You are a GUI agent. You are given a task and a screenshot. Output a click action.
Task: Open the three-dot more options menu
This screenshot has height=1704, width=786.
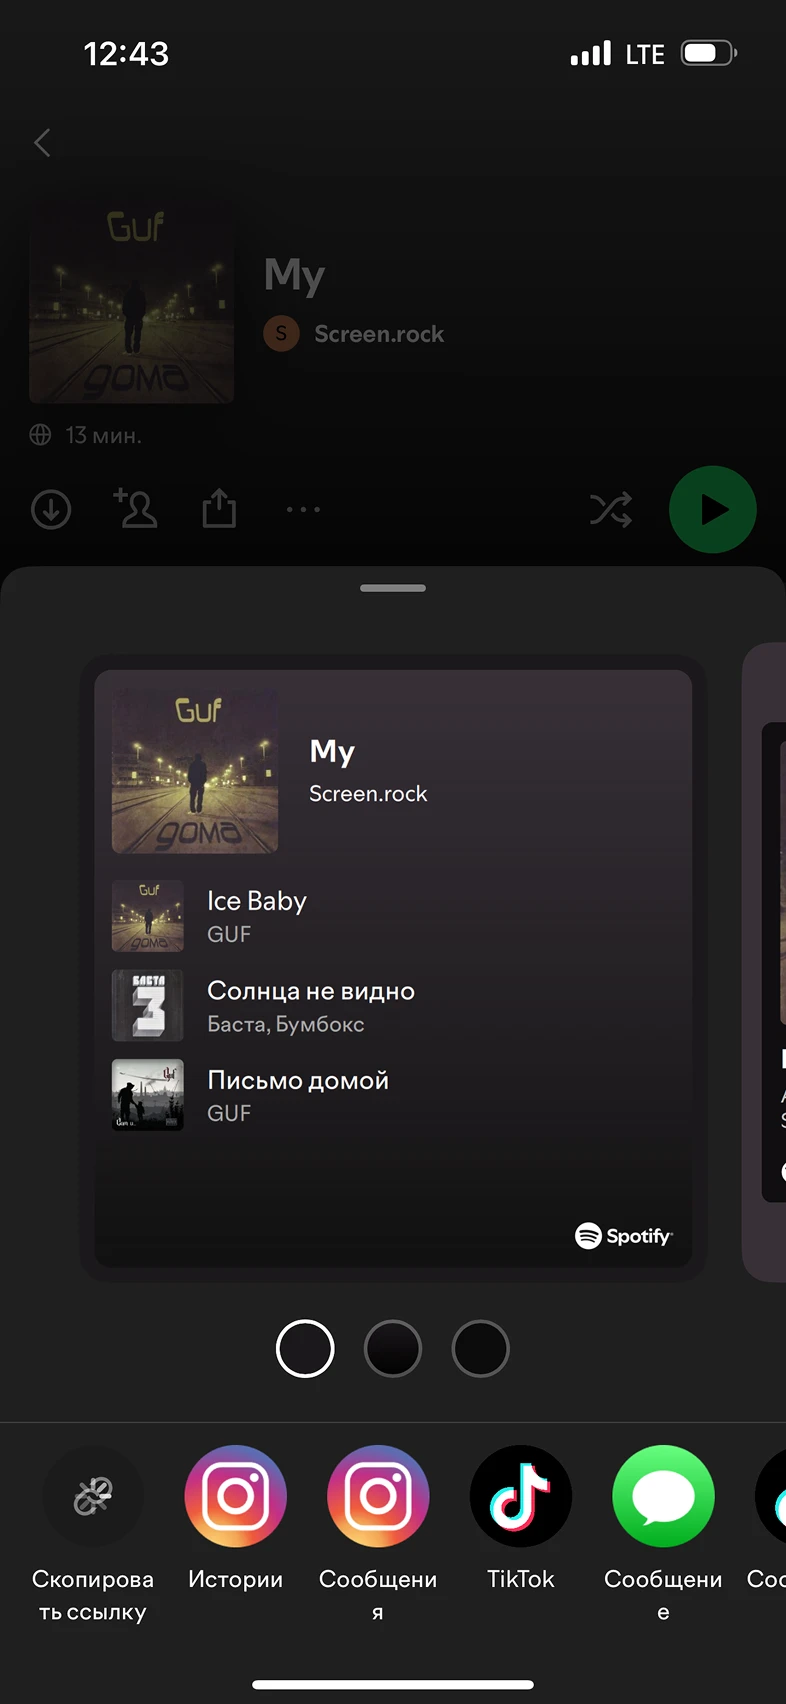tap(303, 510)
